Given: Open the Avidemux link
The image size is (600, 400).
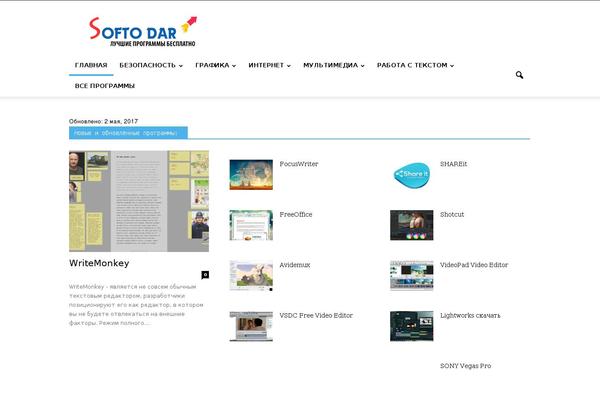Looking at the screenshot, I should coord(295,265).
